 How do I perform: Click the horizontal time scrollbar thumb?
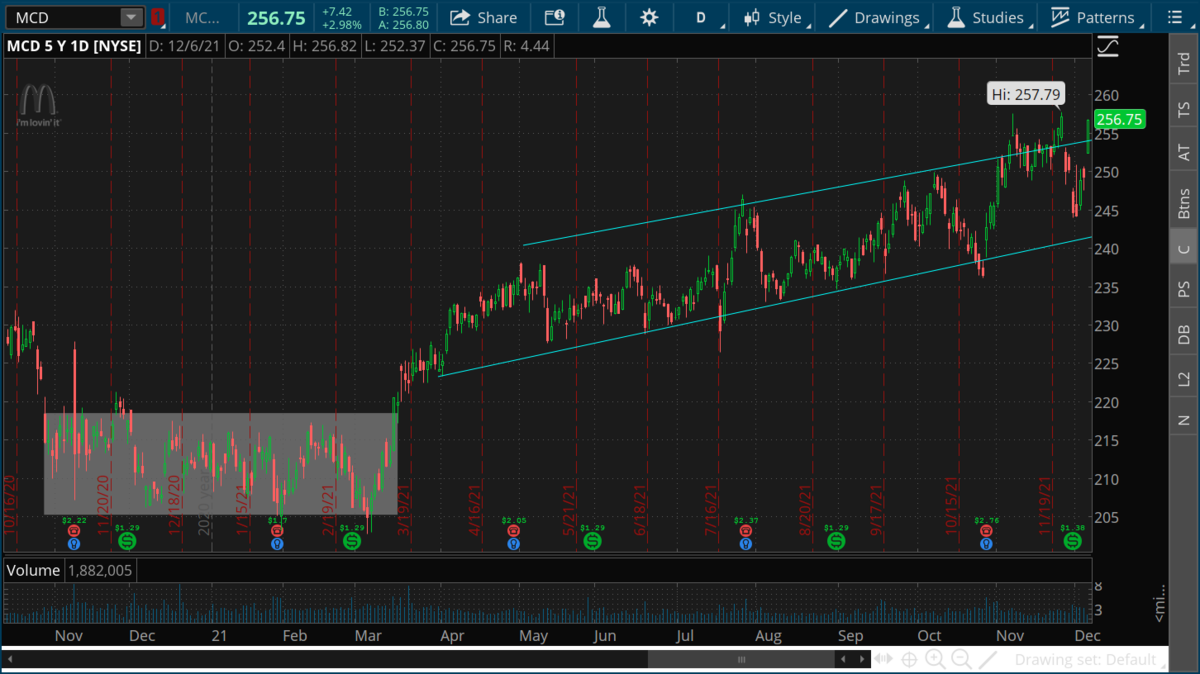point(742,659)
